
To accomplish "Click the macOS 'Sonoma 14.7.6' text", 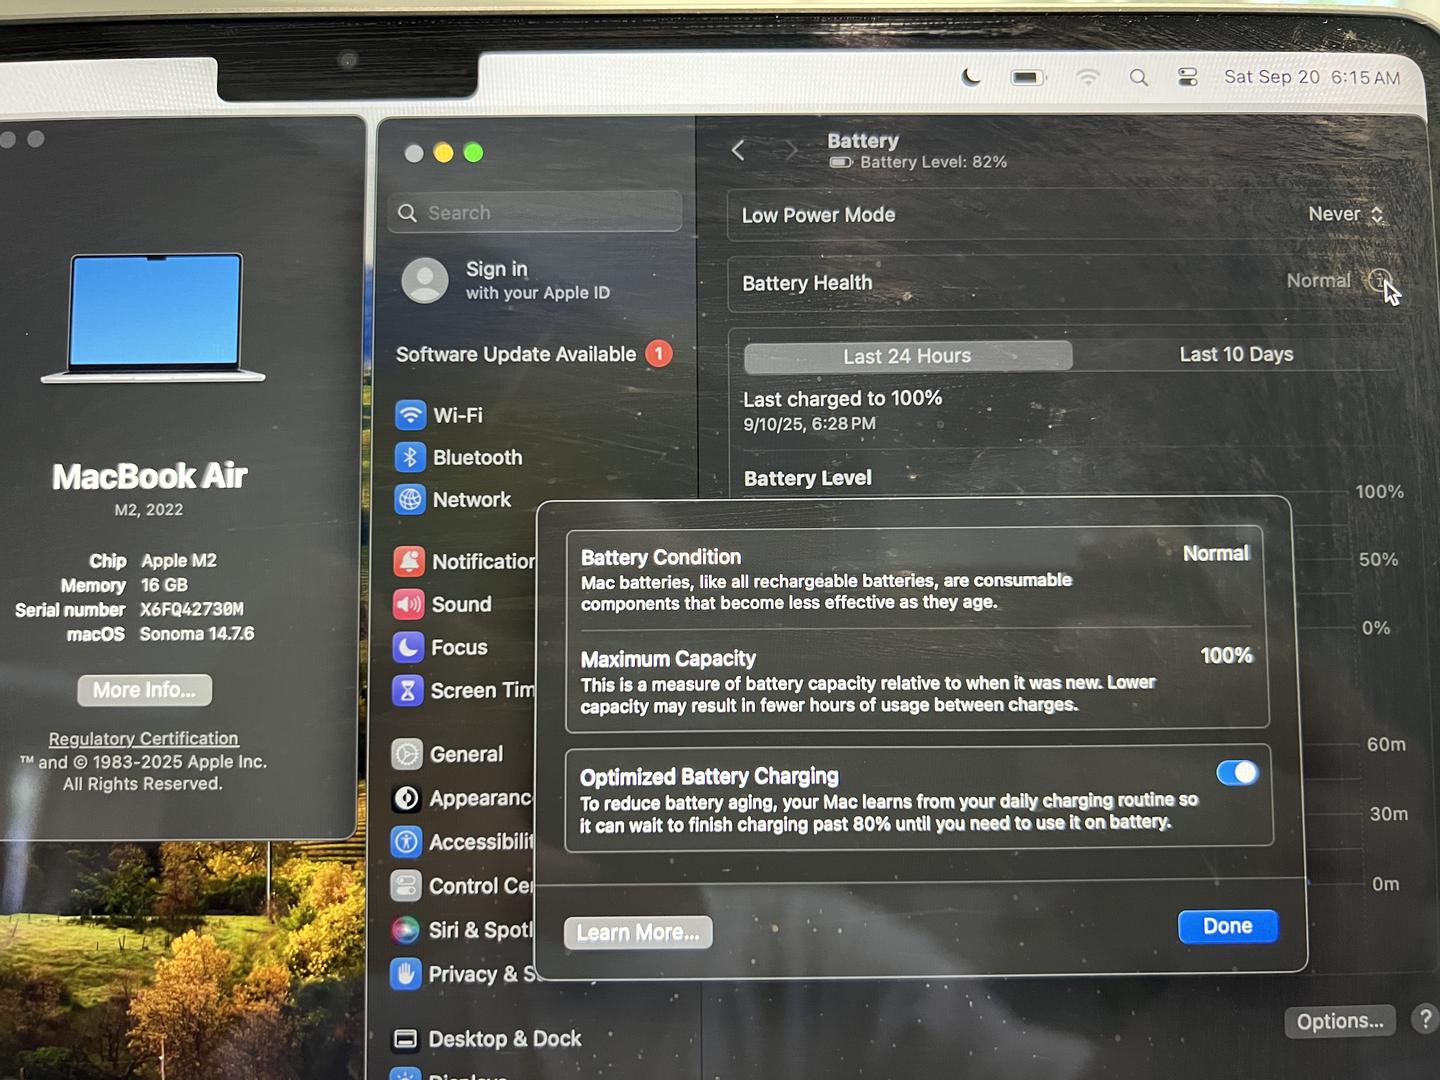I will (x=197, y=634).
